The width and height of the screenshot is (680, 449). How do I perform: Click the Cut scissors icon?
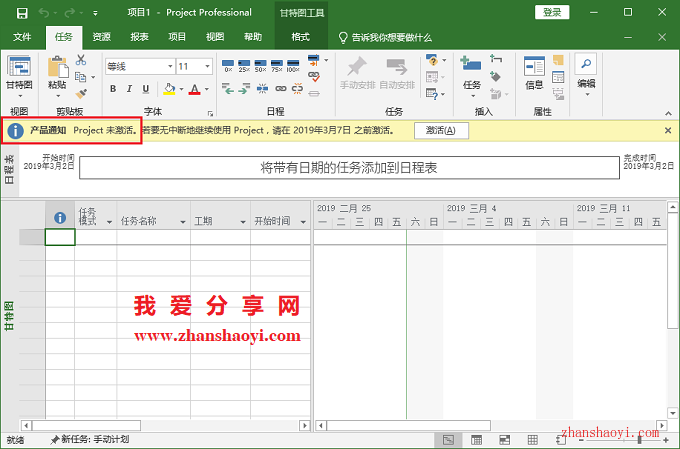click(81, 60)
